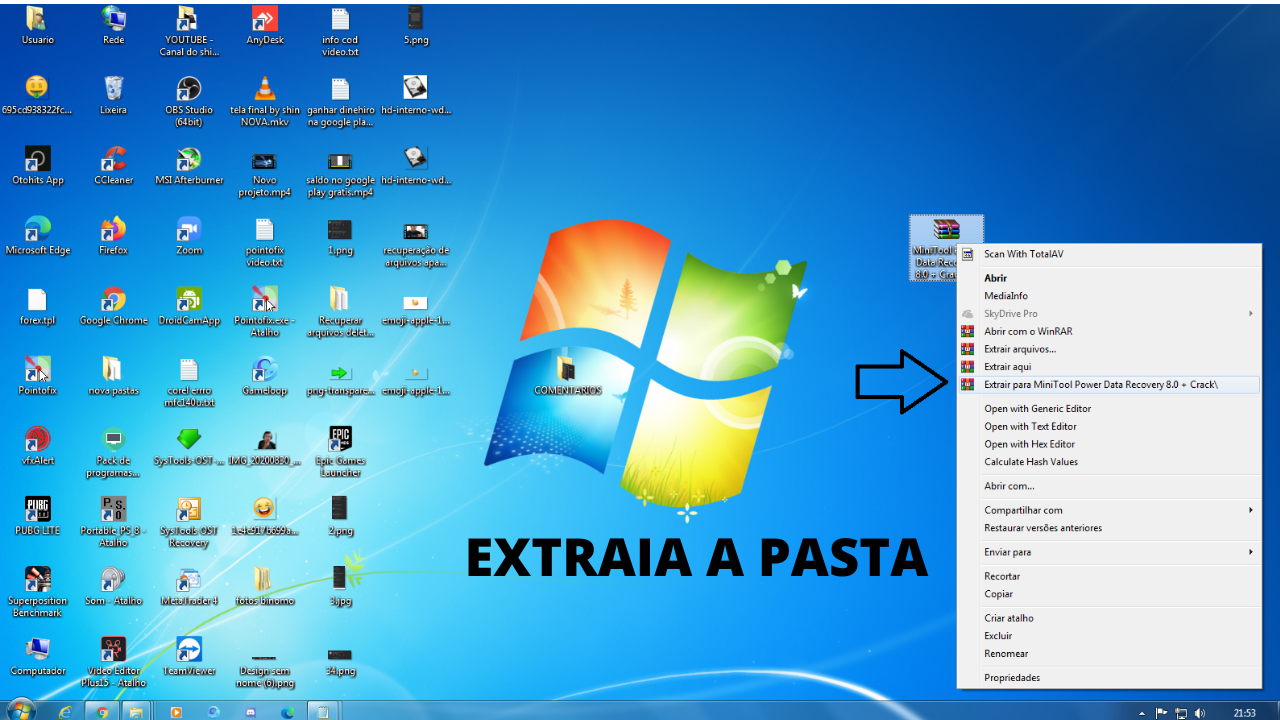
Task: Choose 'Abrir com o WinRAR' entry
Action: coord(1109,331)
